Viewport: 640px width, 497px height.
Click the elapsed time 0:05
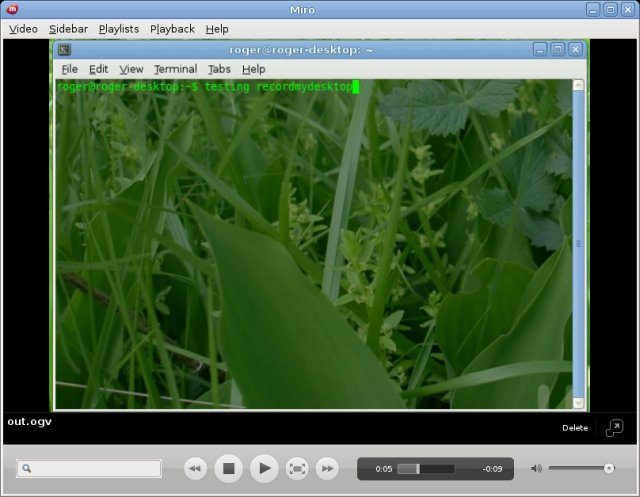pyautogui.click(x=384, y=469)
